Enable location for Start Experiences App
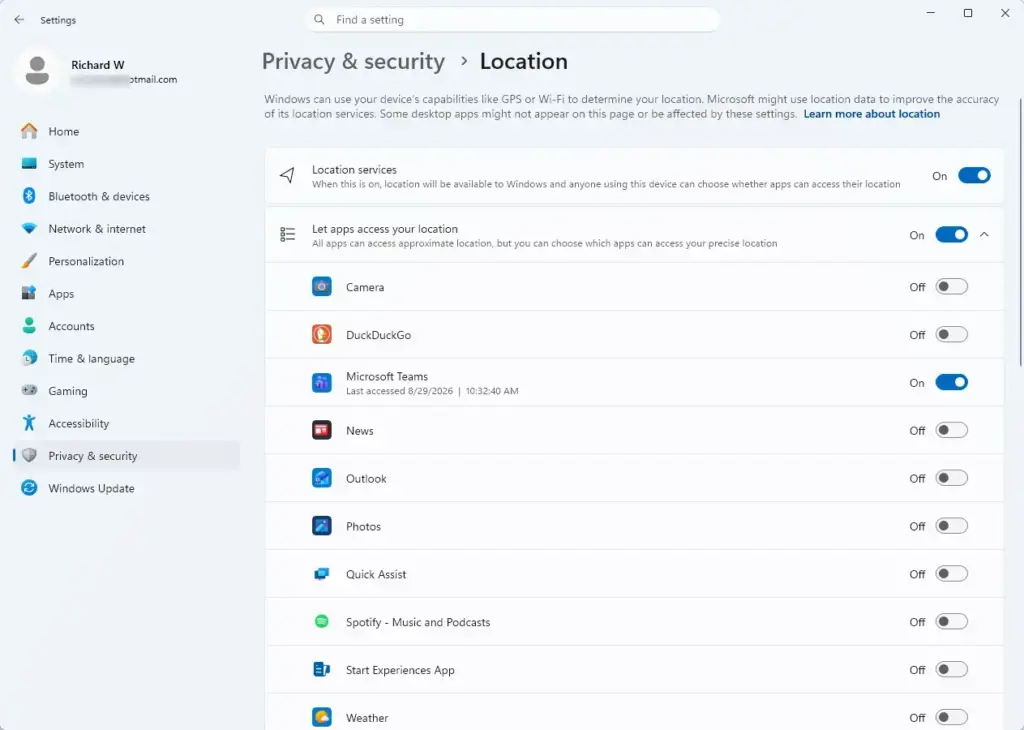Screen dimensions: 1024x730 tap(951, 669)
